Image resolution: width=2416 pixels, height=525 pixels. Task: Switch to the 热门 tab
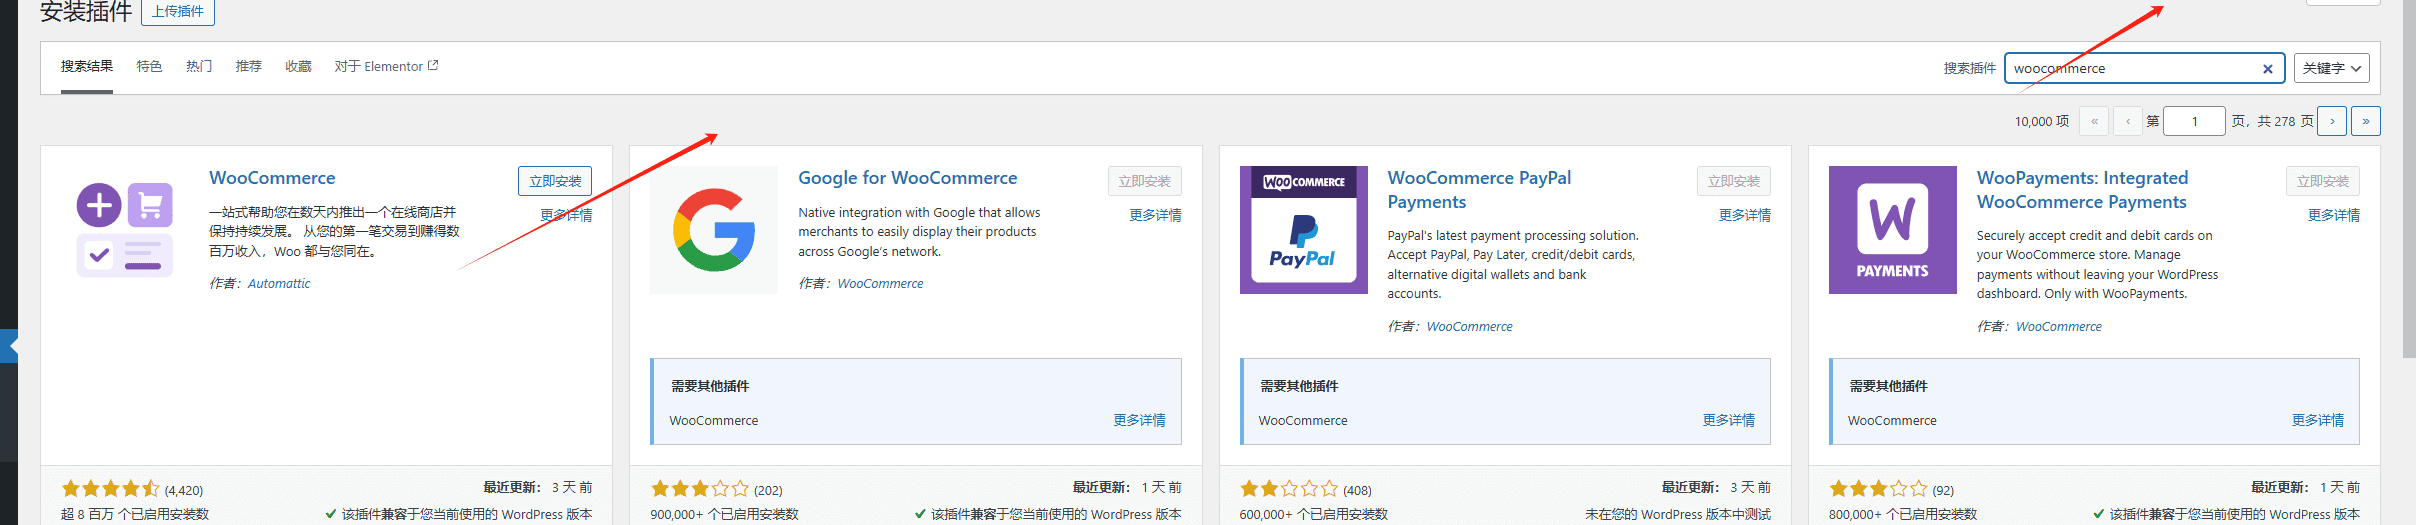pyautogui.click(x=199, y=67)
